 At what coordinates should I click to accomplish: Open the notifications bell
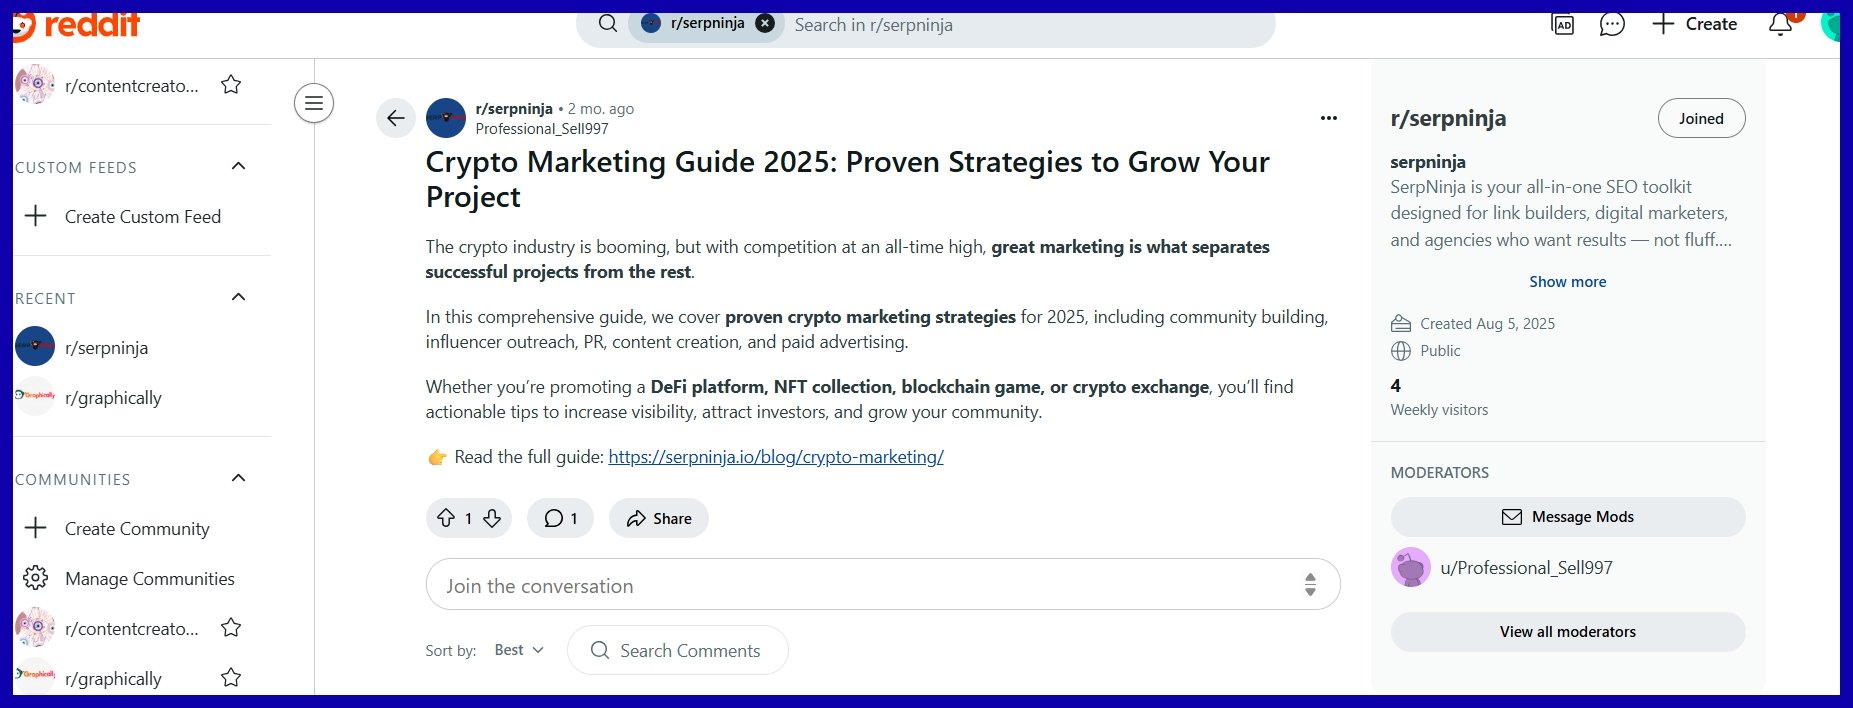[1780, 25]
